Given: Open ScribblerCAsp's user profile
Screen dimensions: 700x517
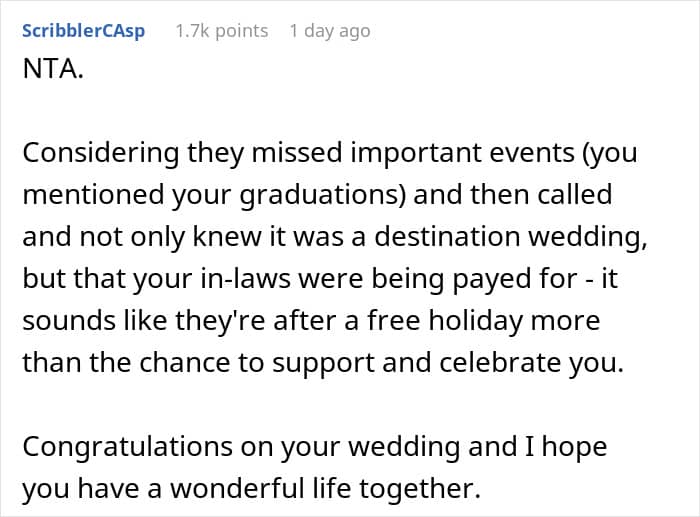Looking at the screenshot, I should click(83, 31).
